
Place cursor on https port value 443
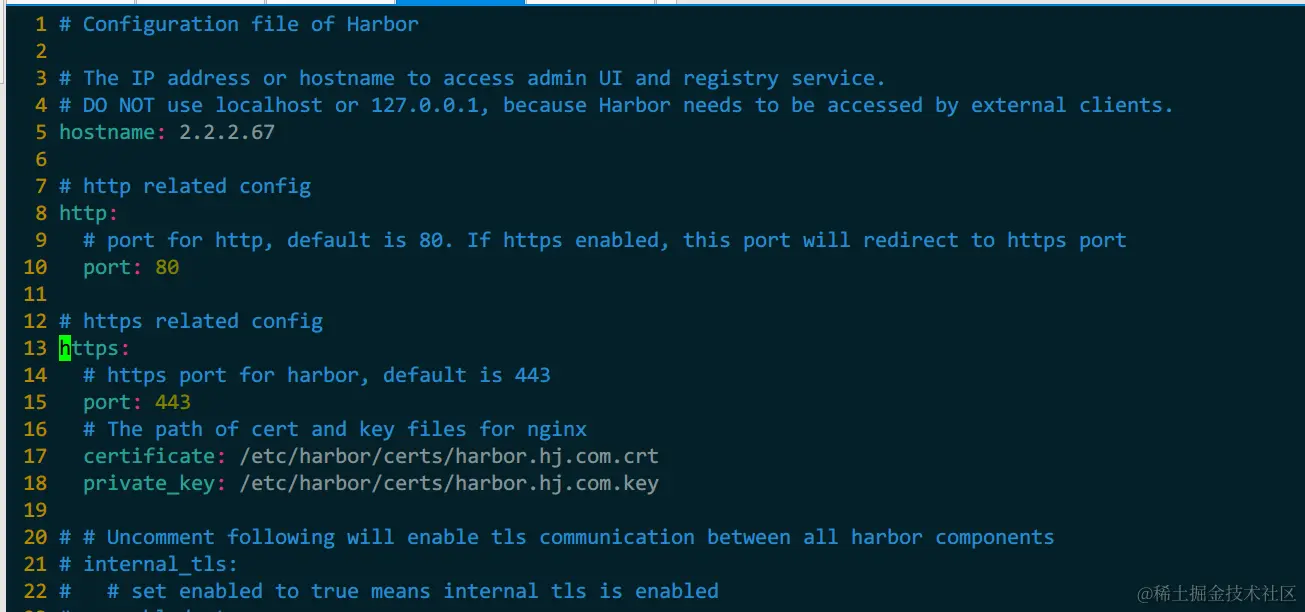172,402
